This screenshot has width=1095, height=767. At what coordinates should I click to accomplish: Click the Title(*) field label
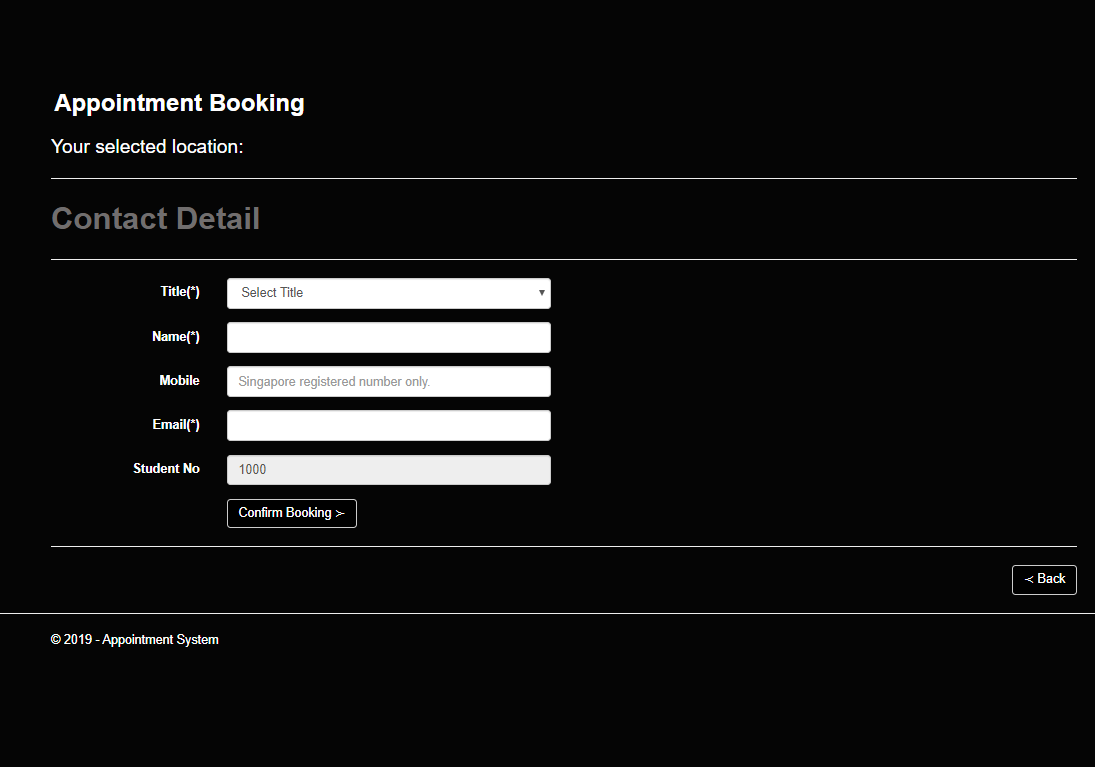point(179,291)
